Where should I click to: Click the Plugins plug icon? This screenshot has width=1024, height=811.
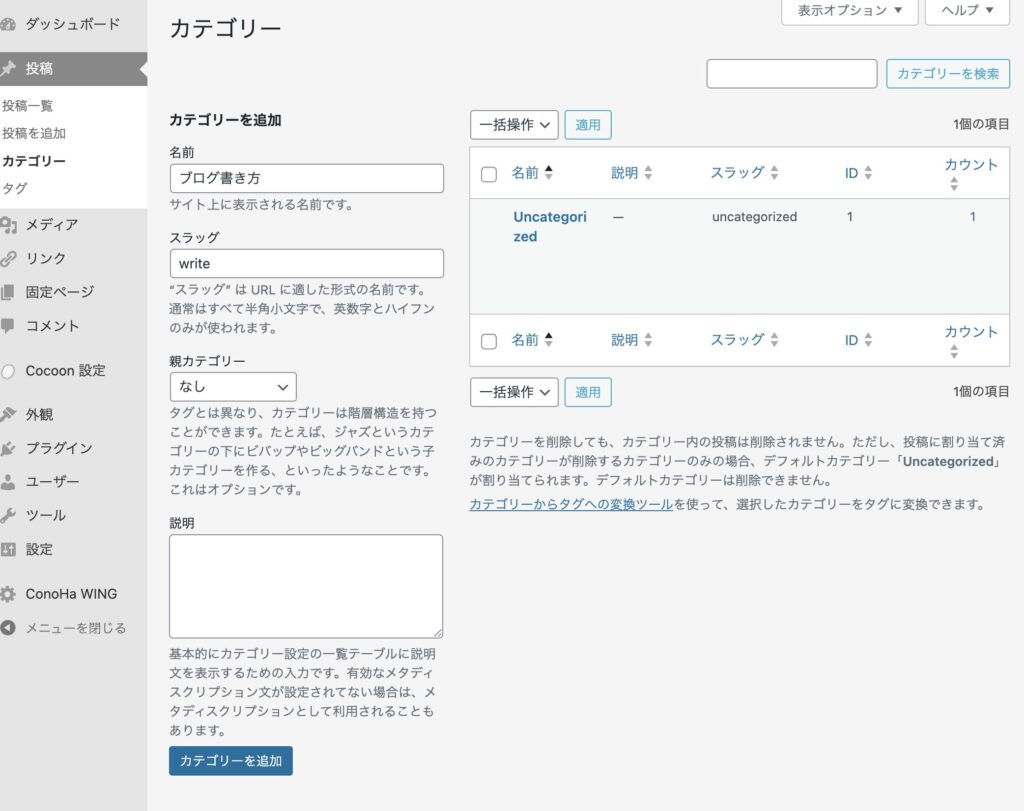pos(8,448)
